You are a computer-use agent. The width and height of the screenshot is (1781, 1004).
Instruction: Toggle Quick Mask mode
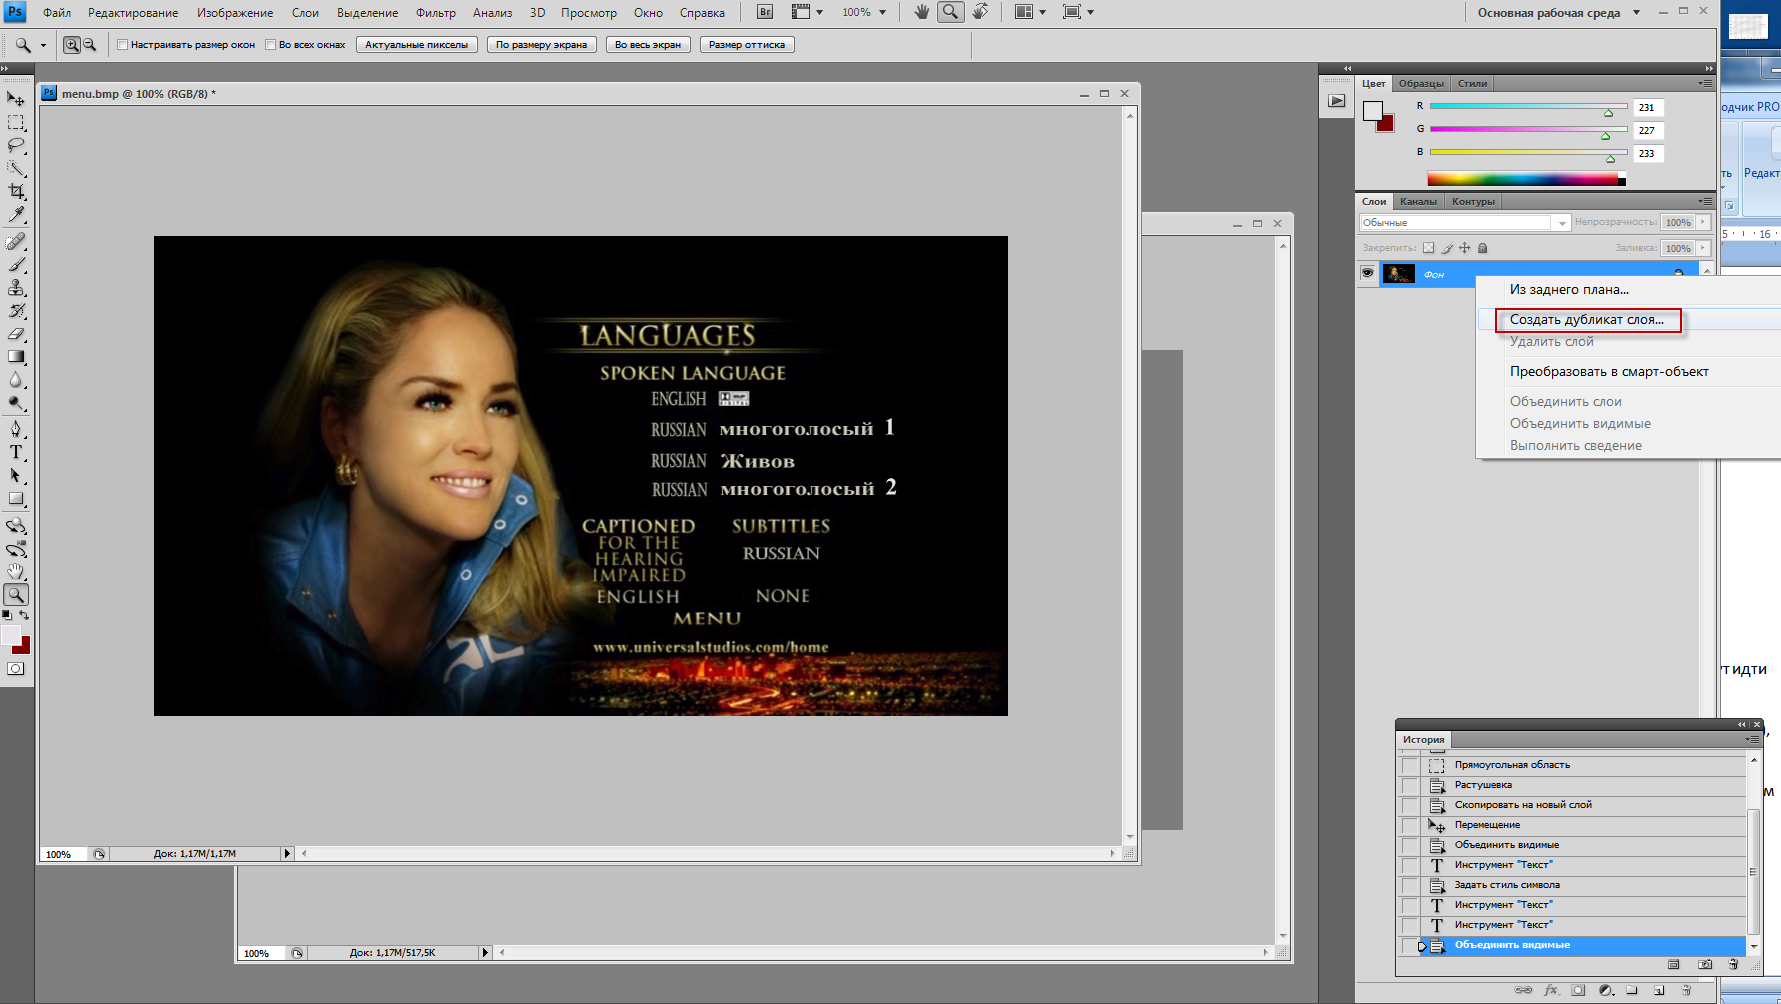pos(16,669)
